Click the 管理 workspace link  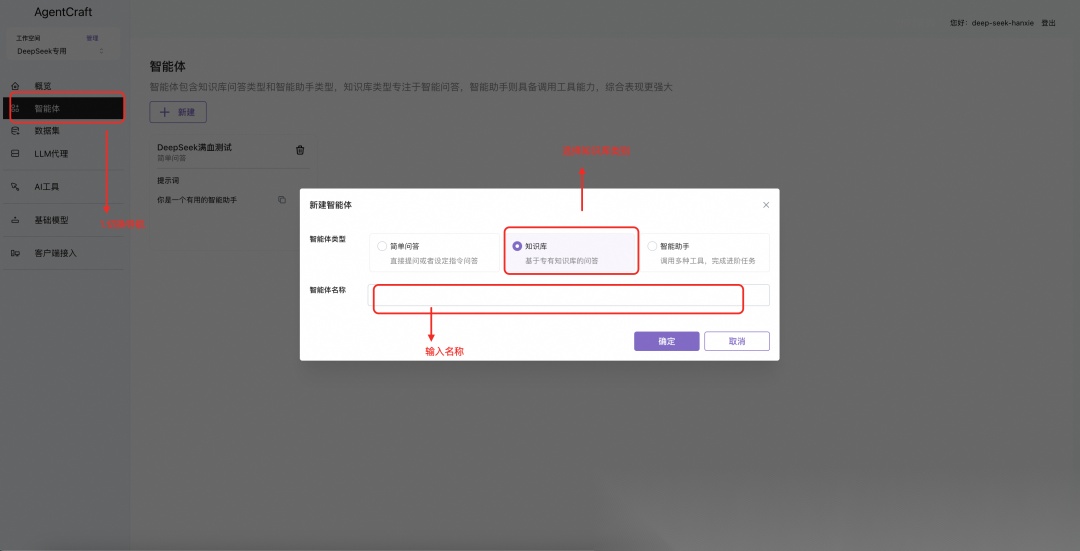(92, 39)
